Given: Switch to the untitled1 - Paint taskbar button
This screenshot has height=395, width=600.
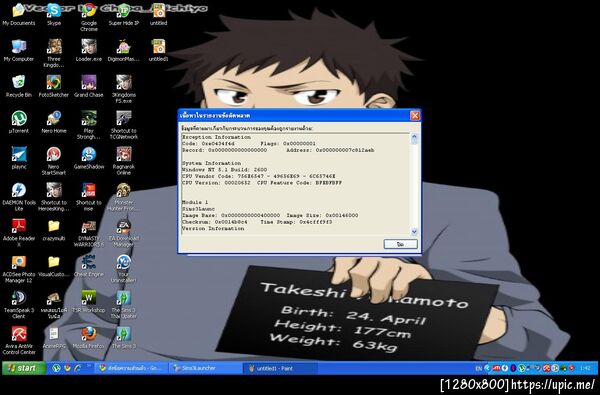Looking at the screenshot, I should (280, 368).
